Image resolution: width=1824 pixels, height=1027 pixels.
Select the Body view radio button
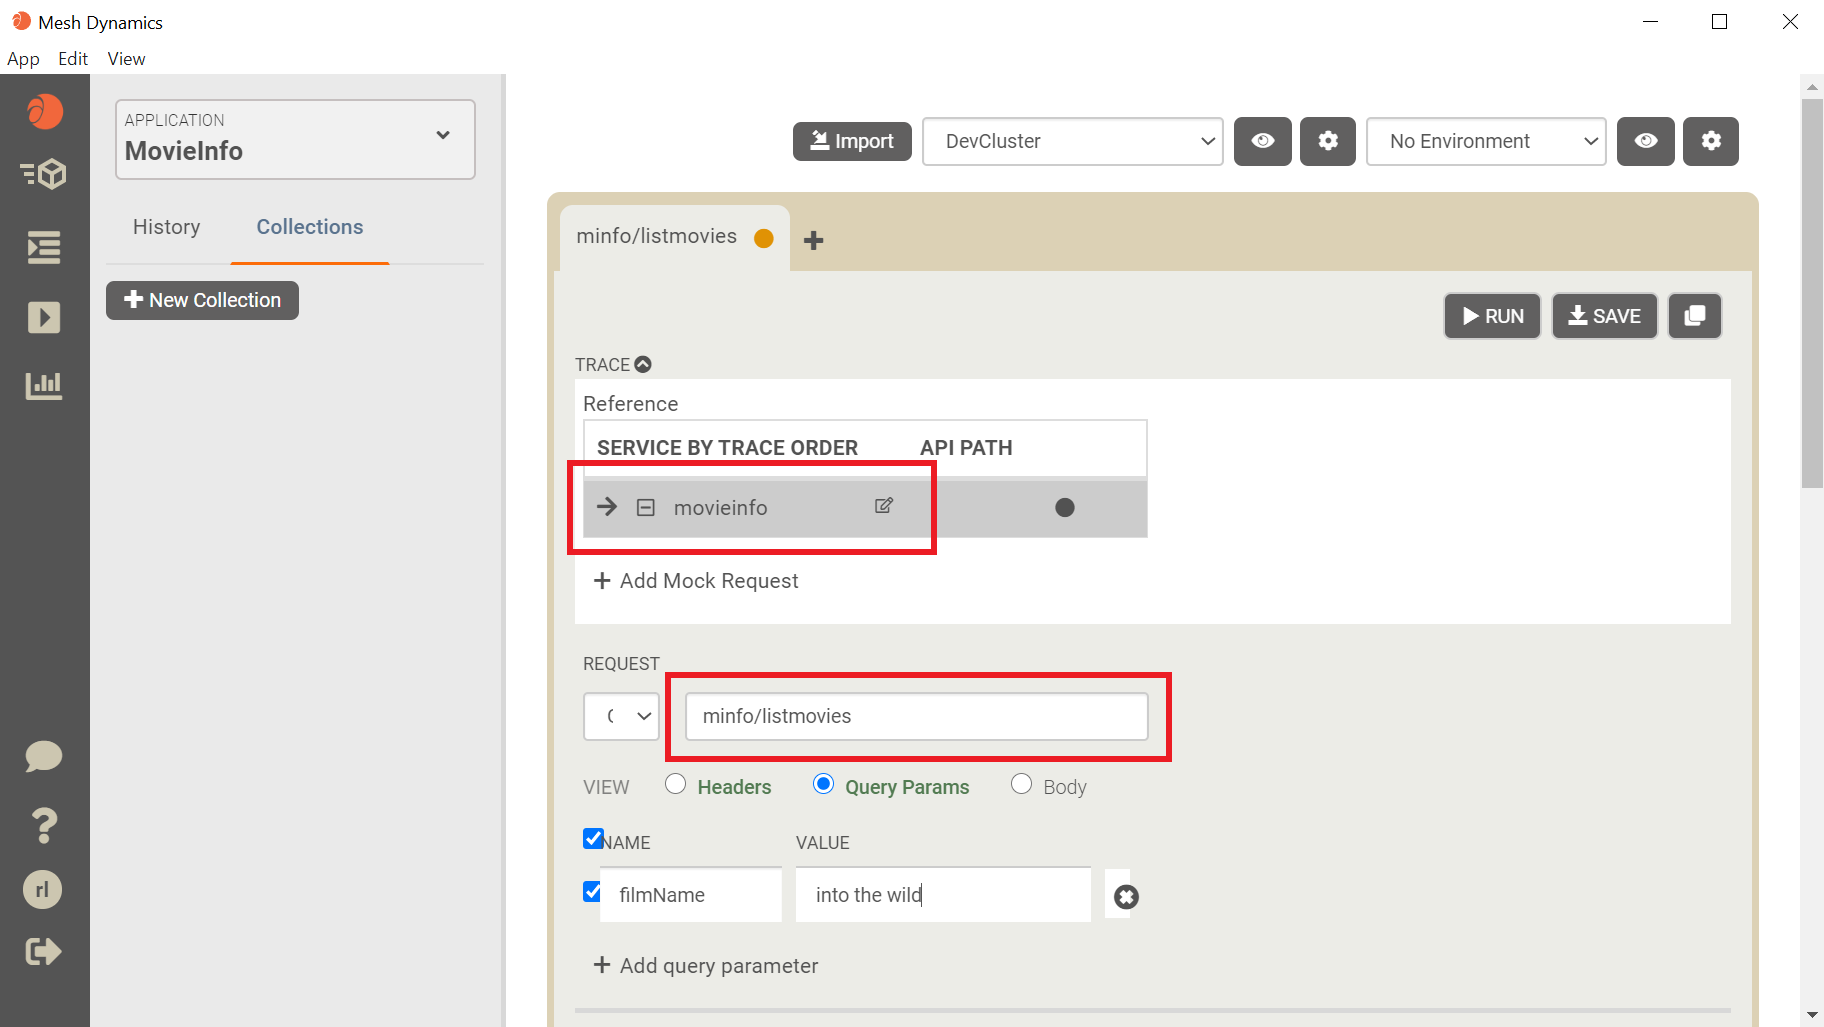pyautogui.click(x=1021, y=784)
